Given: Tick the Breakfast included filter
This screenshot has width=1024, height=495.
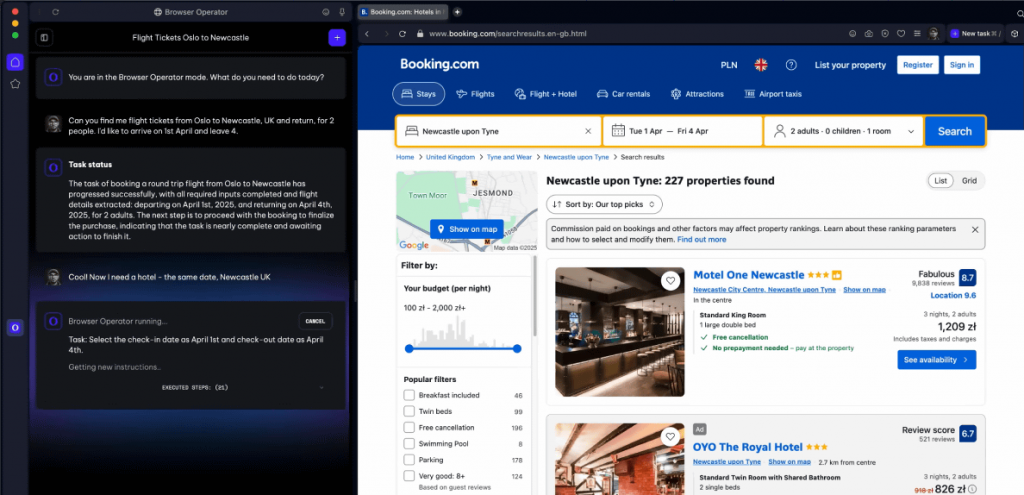Looking at the screenshot, I should [409, 395].
